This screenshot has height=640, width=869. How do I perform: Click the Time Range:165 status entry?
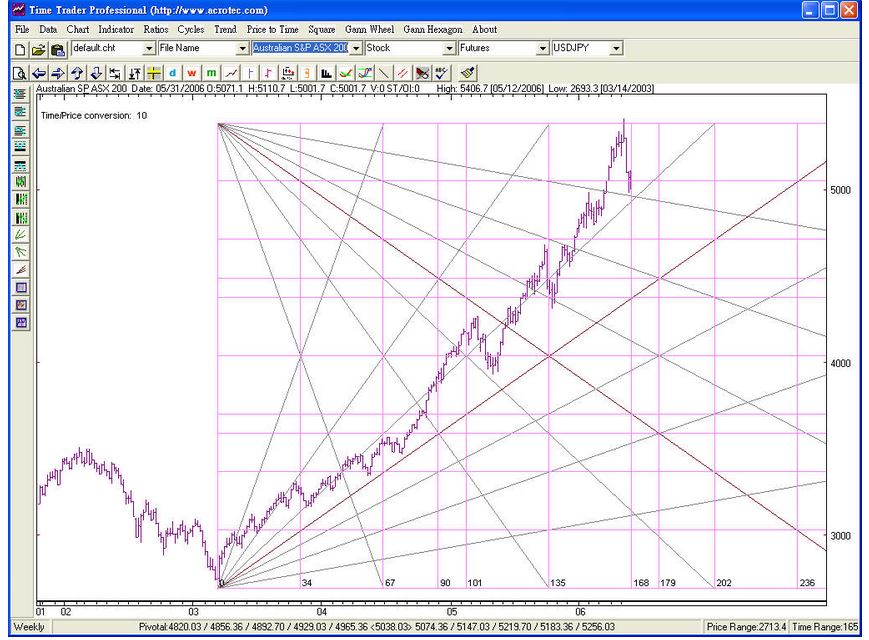tap(825, 627)
